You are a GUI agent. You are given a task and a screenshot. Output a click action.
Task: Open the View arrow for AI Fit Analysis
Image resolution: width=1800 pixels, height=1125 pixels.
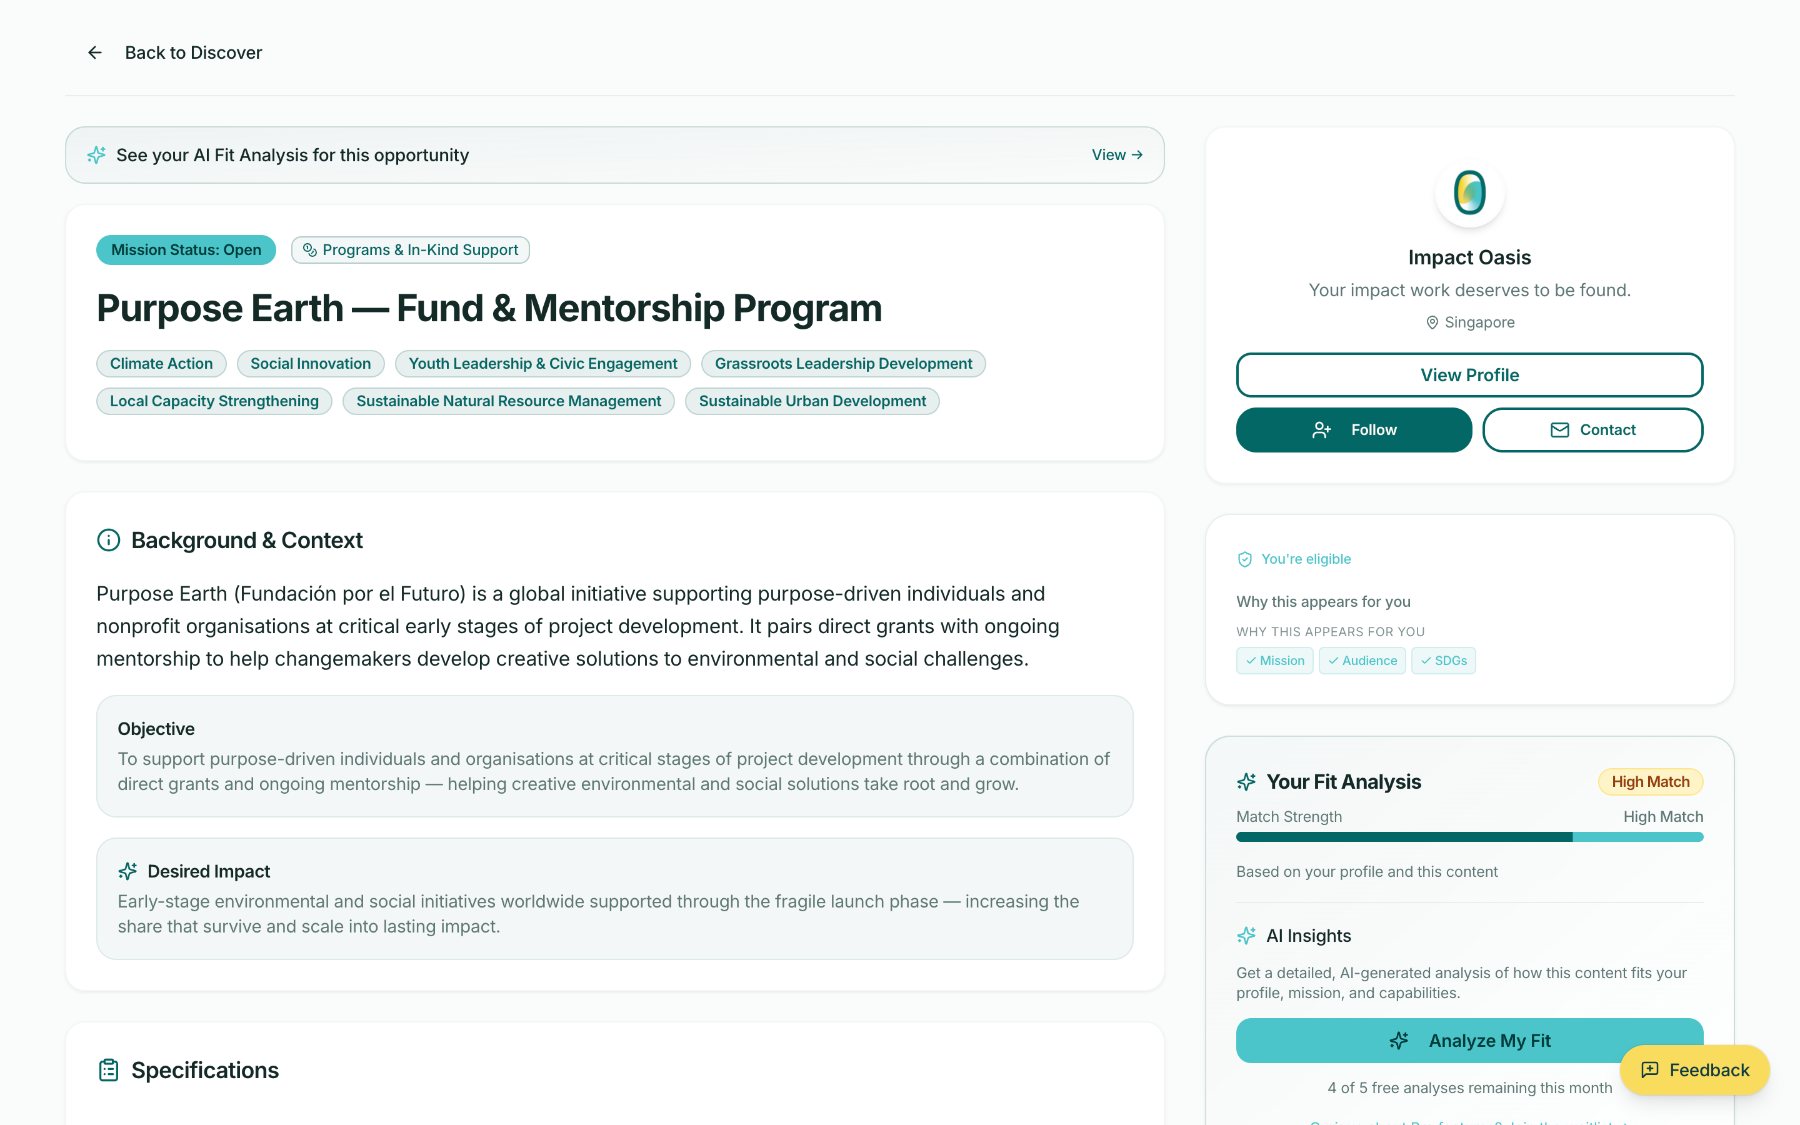[1117, 155]
